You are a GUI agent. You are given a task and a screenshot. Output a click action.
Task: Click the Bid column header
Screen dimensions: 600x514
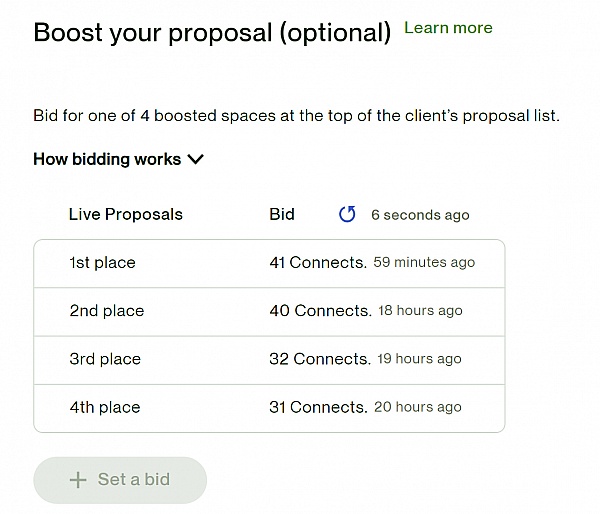click(x=282, y=214)
